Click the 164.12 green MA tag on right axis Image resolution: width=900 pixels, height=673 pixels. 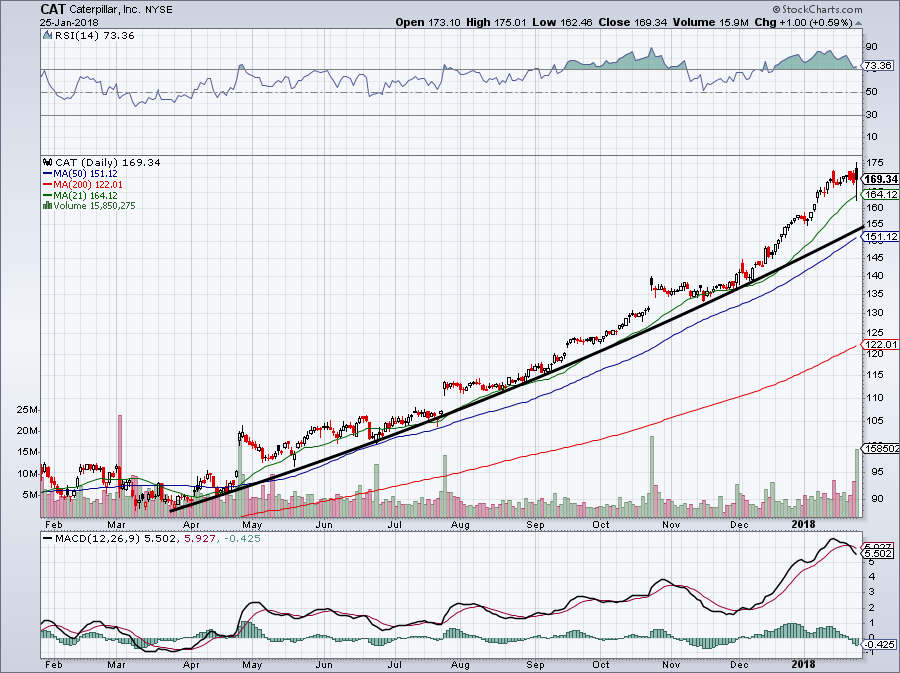pos(882,195)
